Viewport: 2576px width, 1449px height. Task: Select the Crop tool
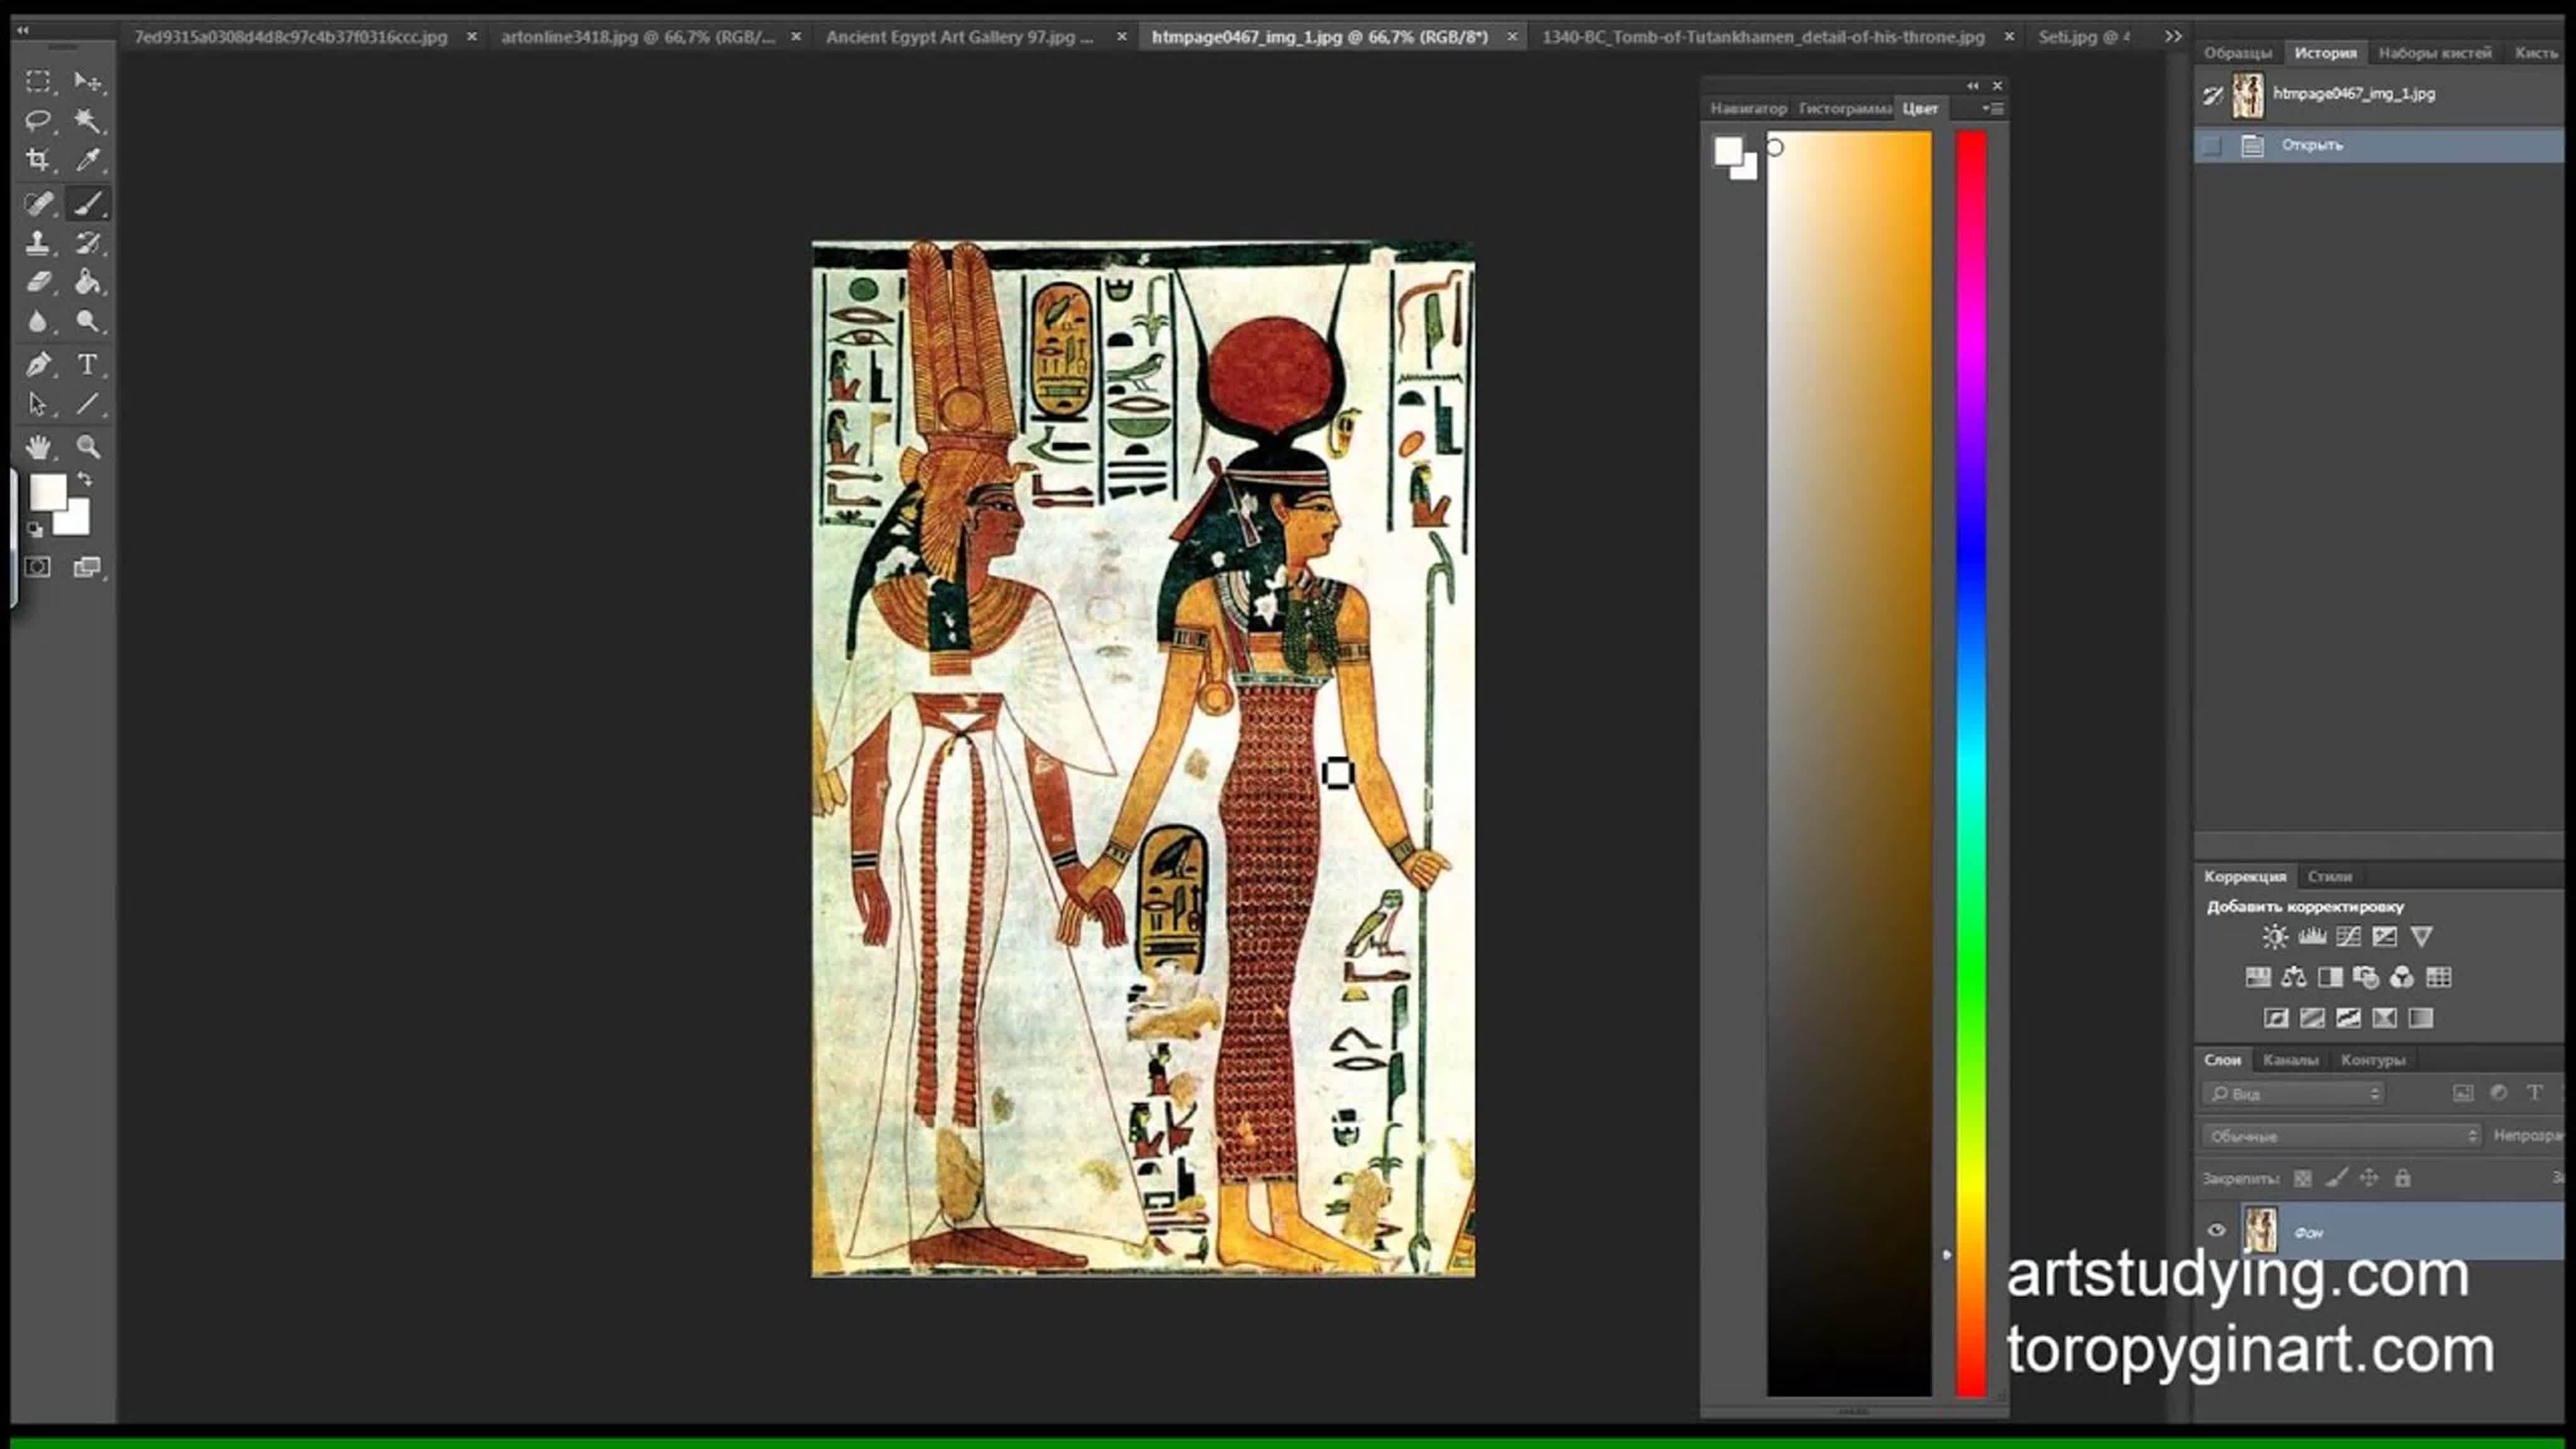(x=38, y=160)
